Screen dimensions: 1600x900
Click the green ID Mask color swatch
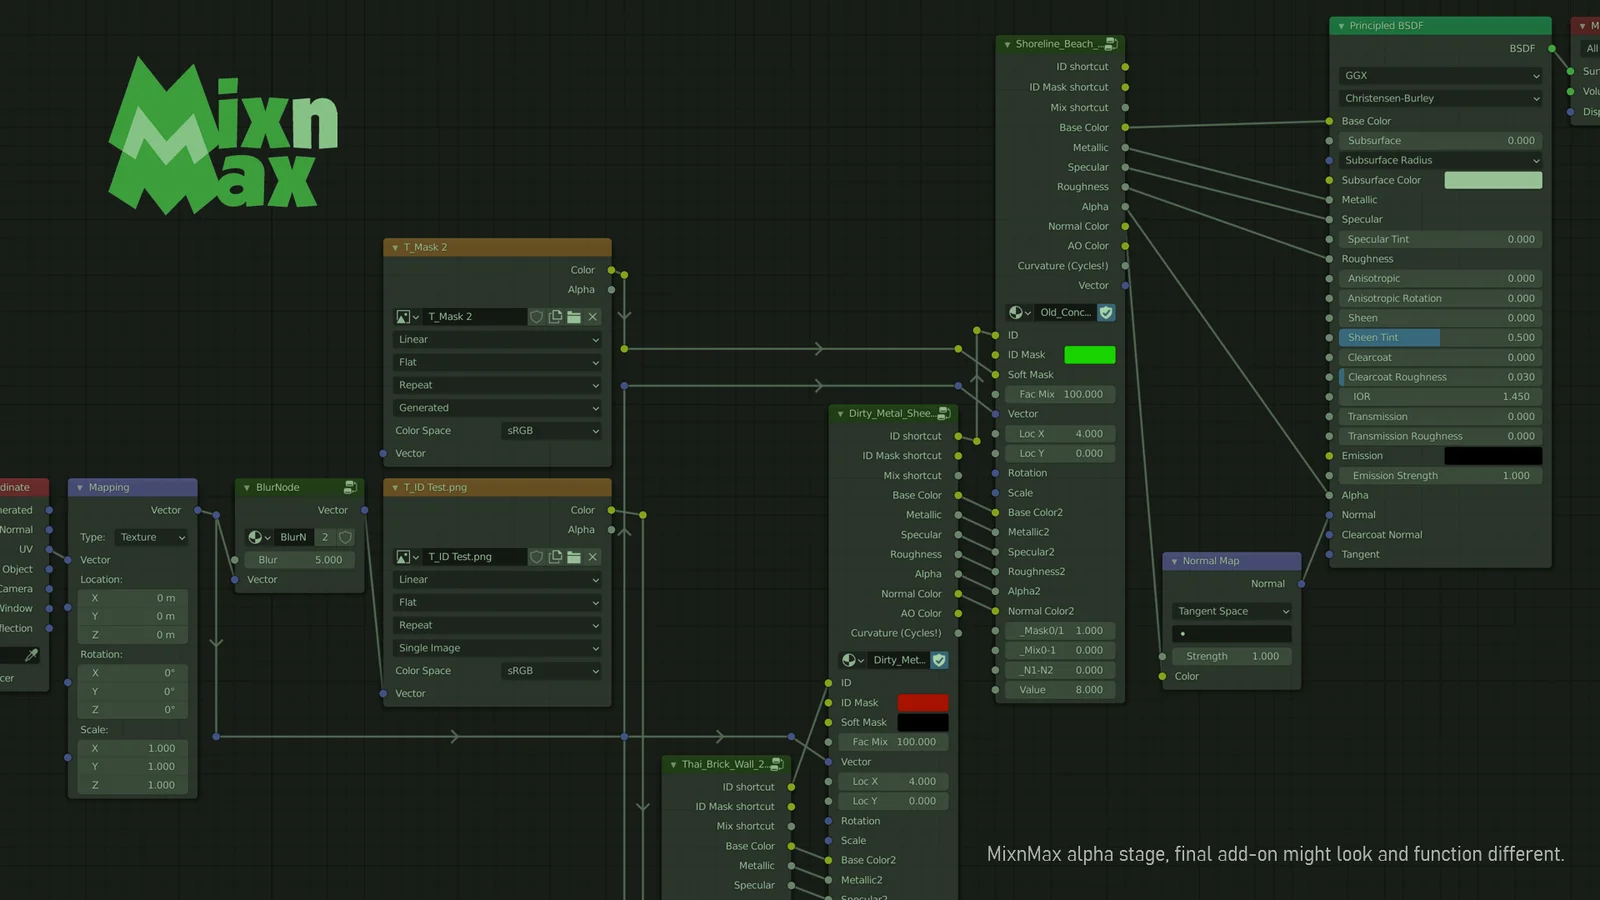pyautogui.click(x=1089, y=354)
